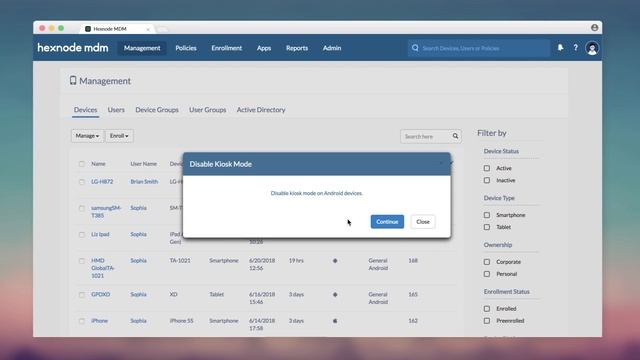Switch to the User Groups tab

pyautogui.click(x=207, y=110)
